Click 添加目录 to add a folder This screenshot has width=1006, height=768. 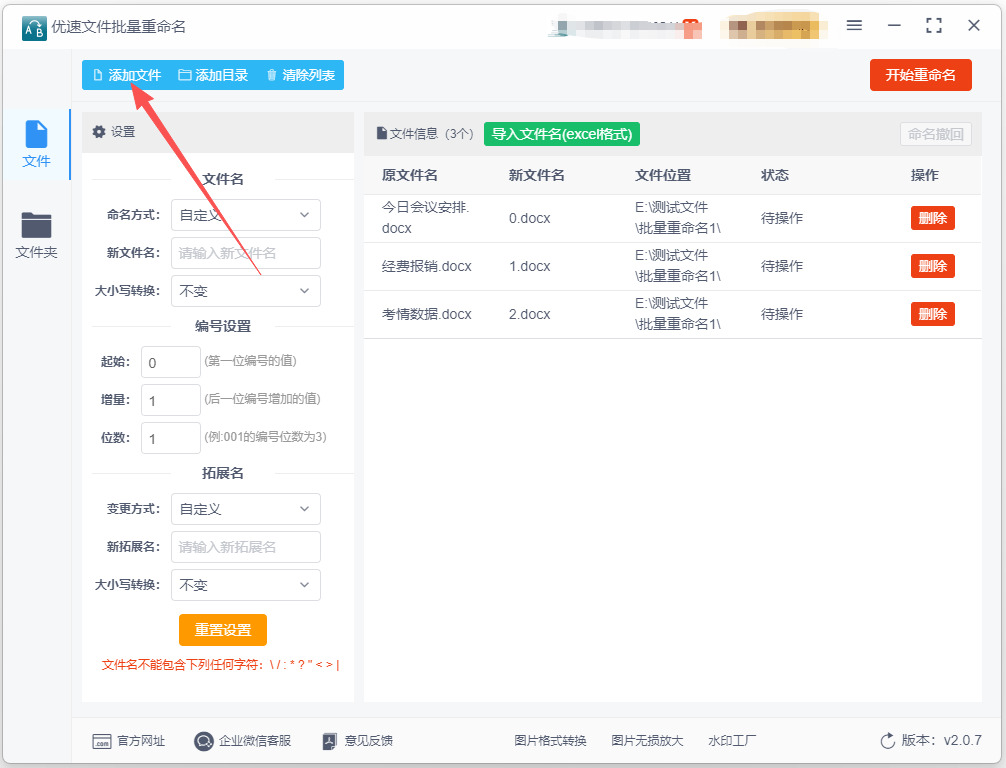(x=213, y=75)
